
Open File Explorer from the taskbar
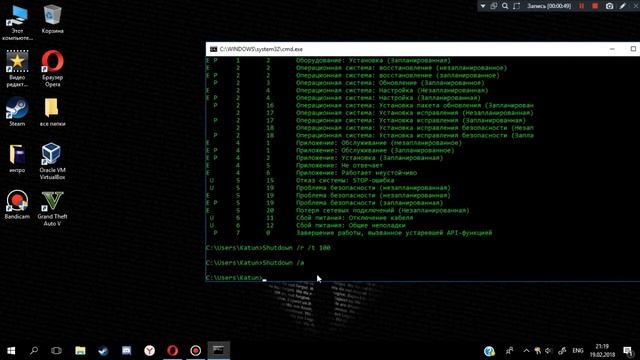click(80, 350)
